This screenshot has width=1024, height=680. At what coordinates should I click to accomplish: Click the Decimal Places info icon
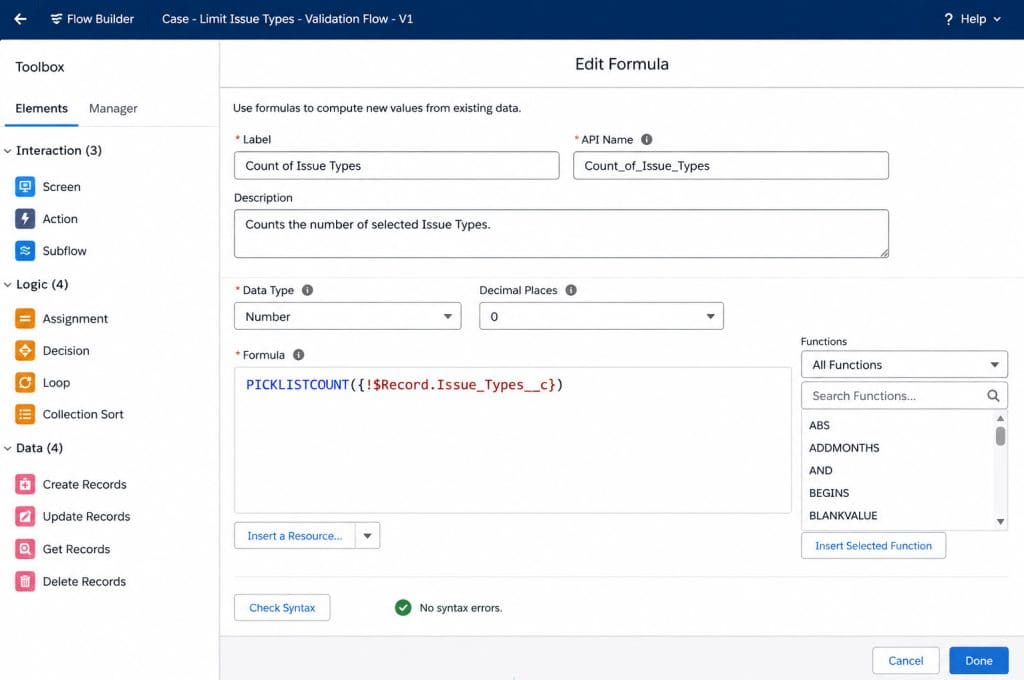(571, 290)
